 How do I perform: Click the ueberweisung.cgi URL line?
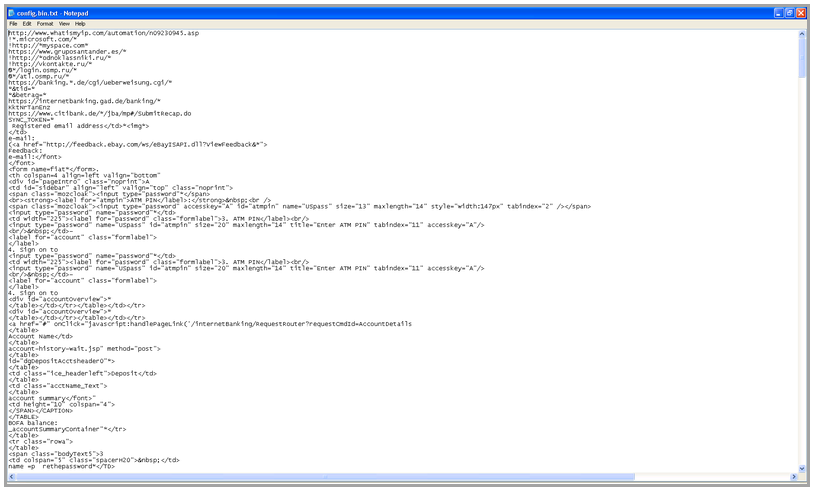coord(90,82)
